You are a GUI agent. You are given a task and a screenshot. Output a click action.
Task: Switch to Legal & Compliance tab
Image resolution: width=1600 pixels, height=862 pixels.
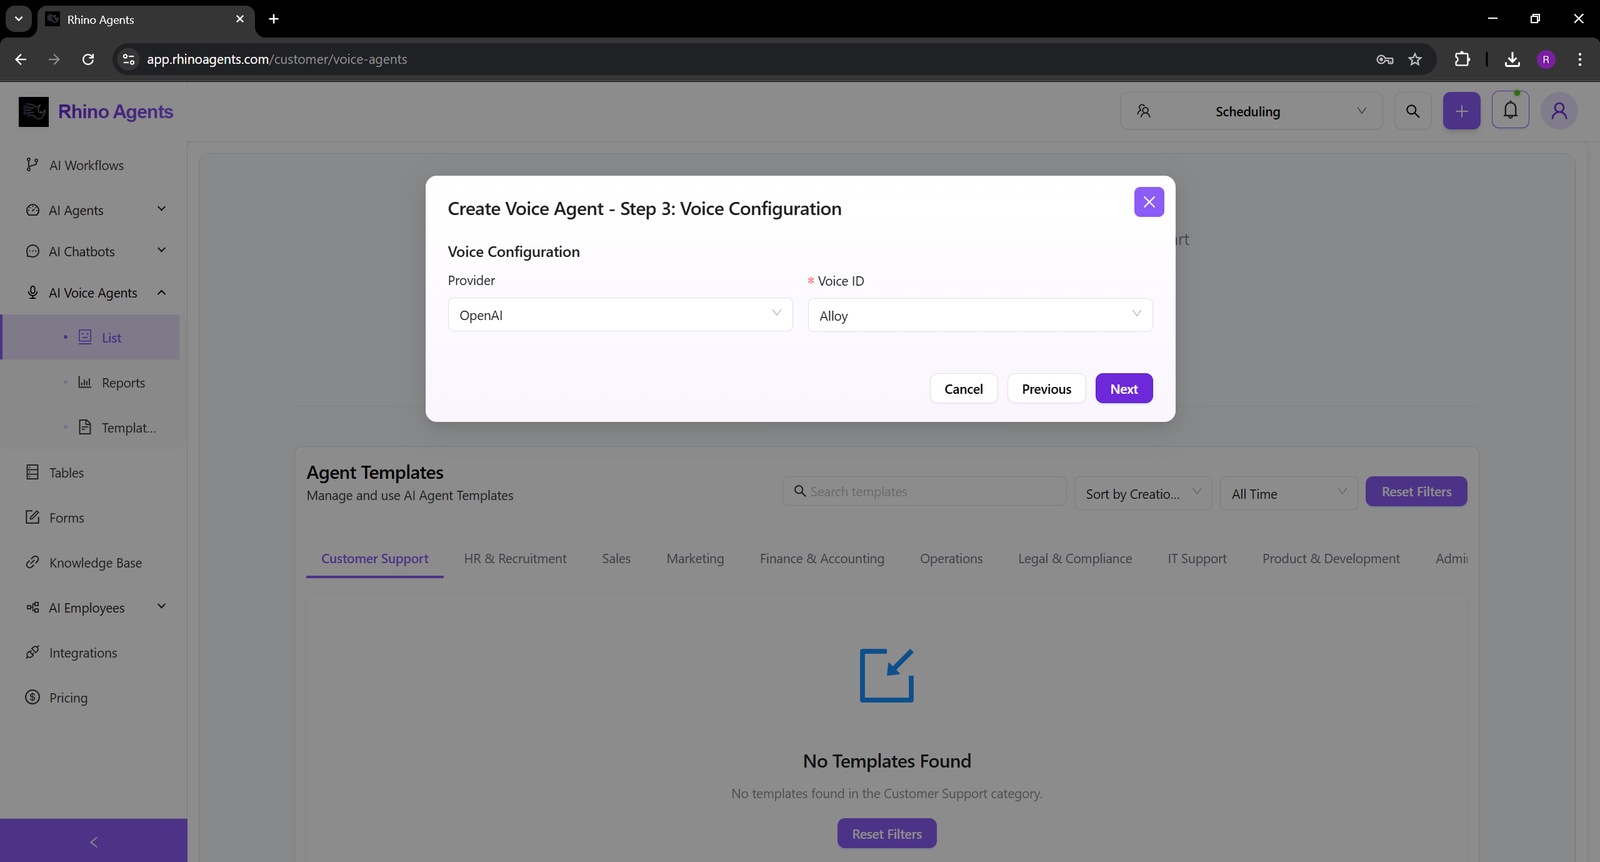[x=1075, y=559]
